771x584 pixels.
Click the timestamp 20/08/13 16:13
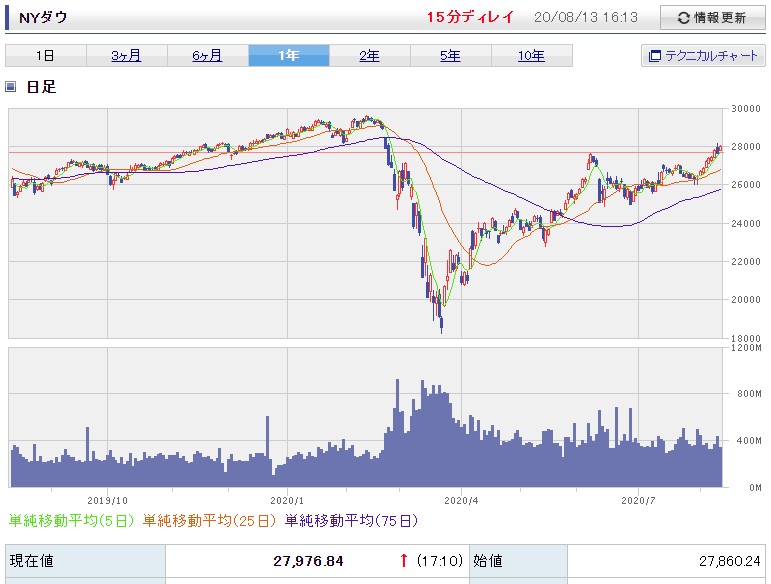pos(586,17)
